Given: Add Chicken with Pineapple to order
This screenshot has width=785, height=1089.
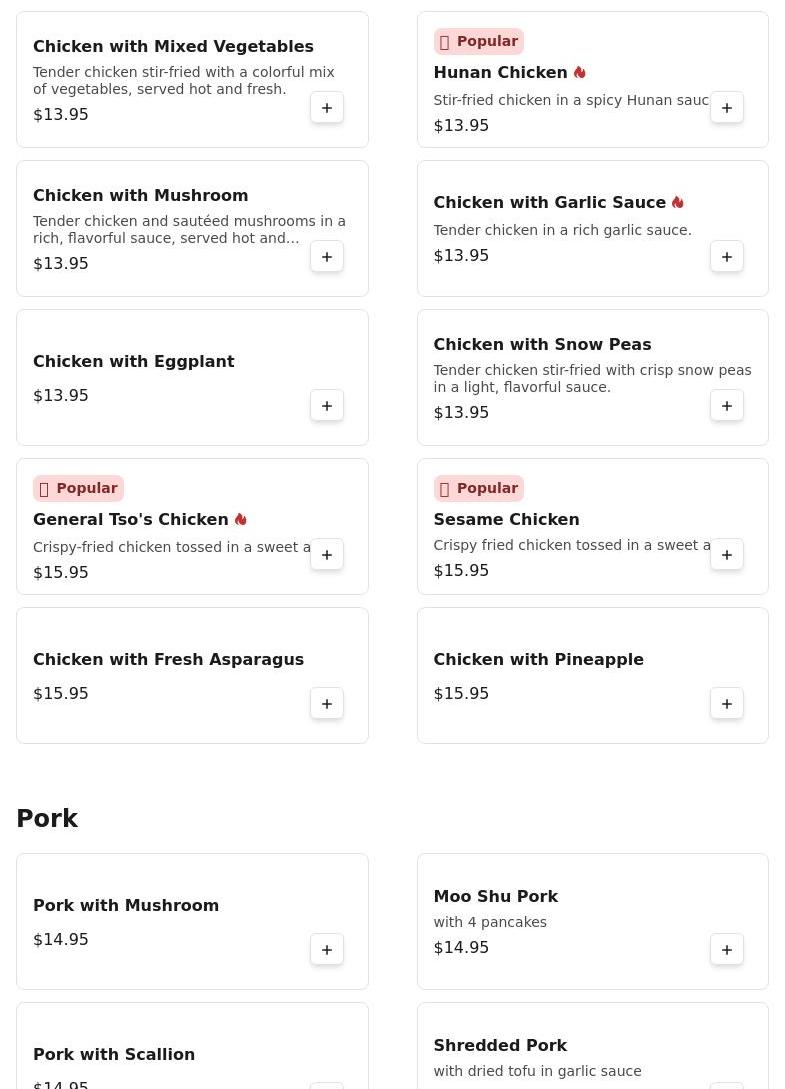Looking at the screenshot, I should pyautogui.click(x=727, y=704).
